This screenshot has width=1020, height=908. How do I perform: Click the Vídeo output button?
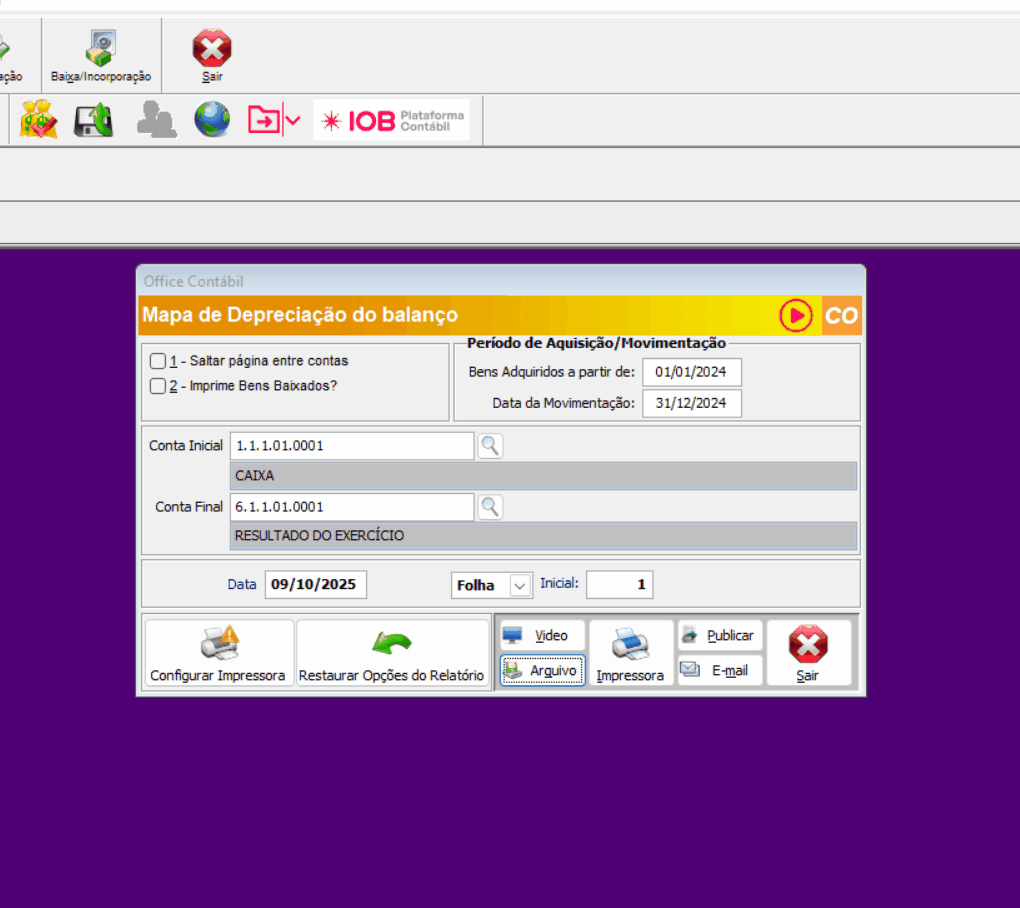coord(542,636)
